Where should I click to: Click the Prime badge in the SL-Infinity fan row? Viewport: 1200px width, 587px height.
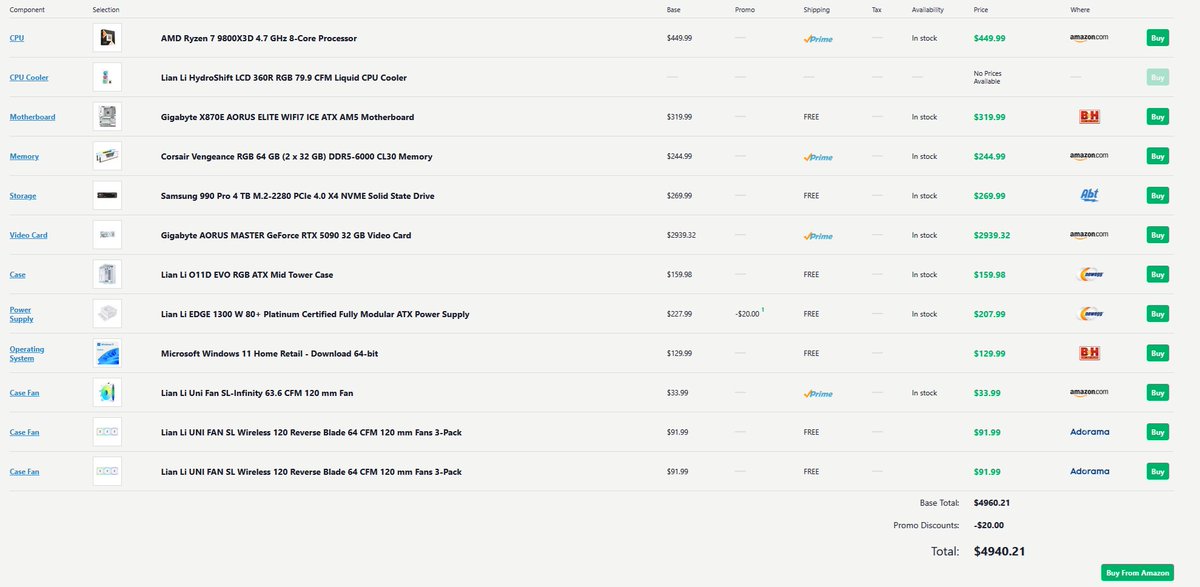coord(818,394)
